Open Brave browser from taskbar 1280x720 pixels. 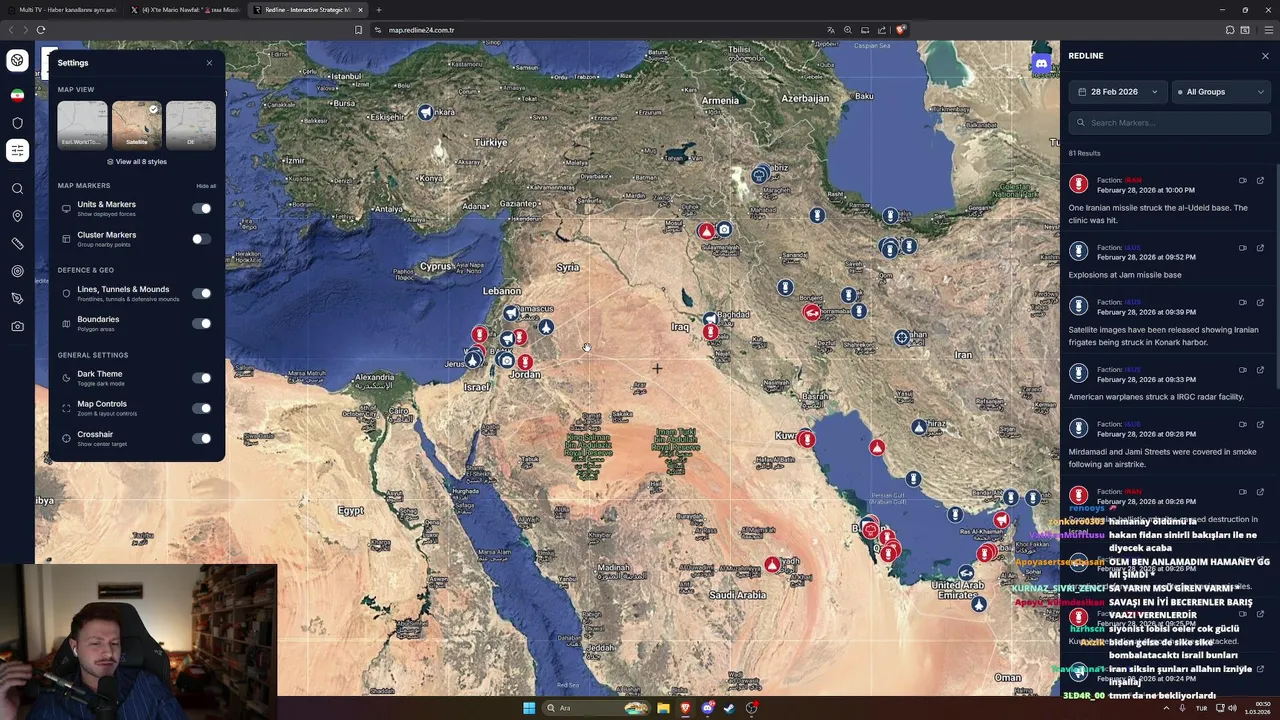click(x=685, y=708)
